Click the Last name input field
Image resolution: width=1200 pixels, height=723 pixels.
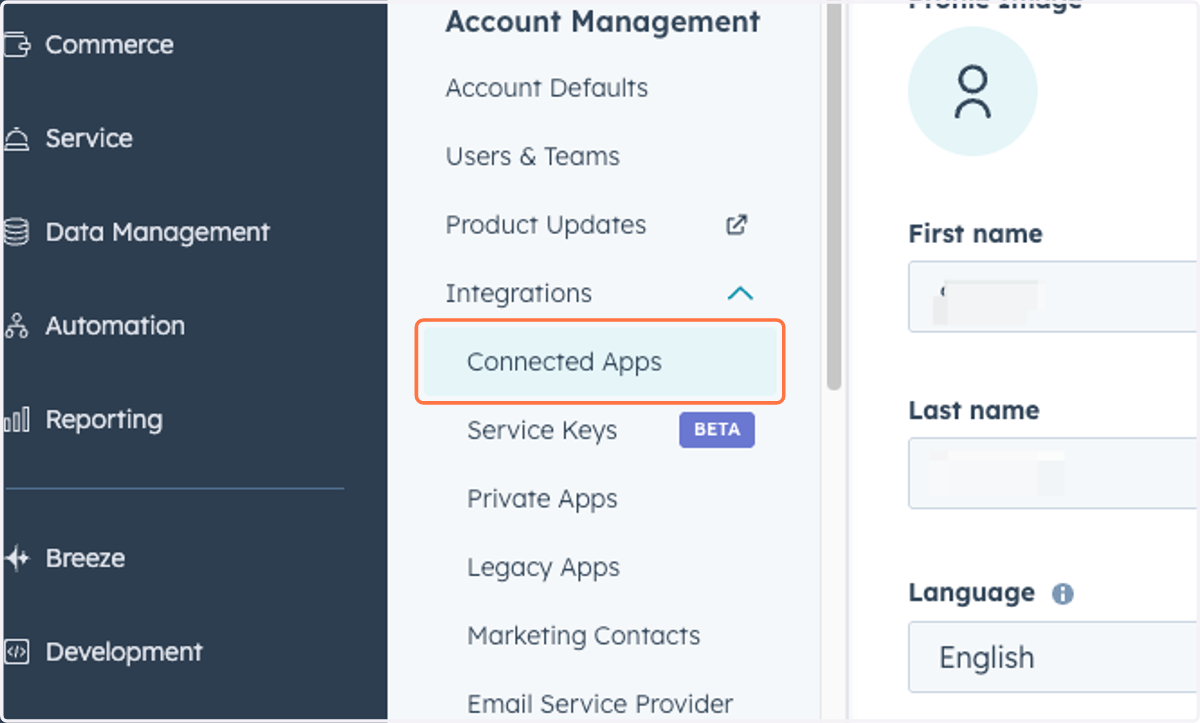point(1054,473)
